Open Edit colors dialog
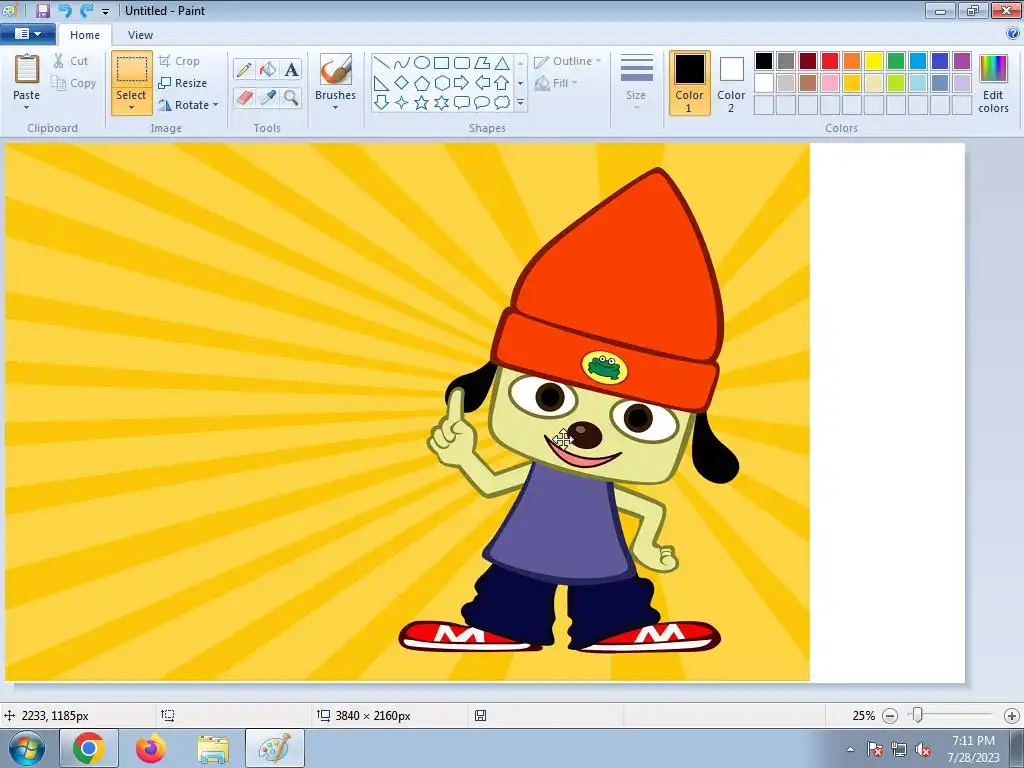 (993, 83)
